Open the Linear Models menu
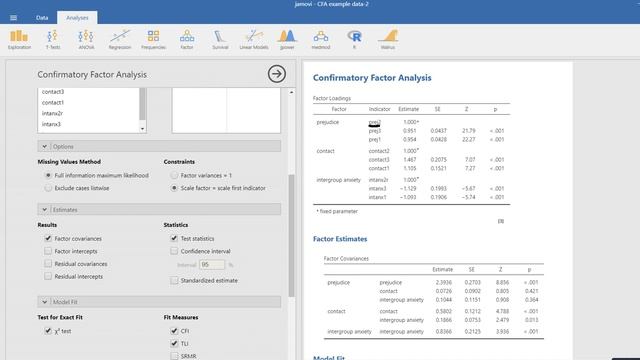The image size is (640, 360). click(x=254, y=40)
